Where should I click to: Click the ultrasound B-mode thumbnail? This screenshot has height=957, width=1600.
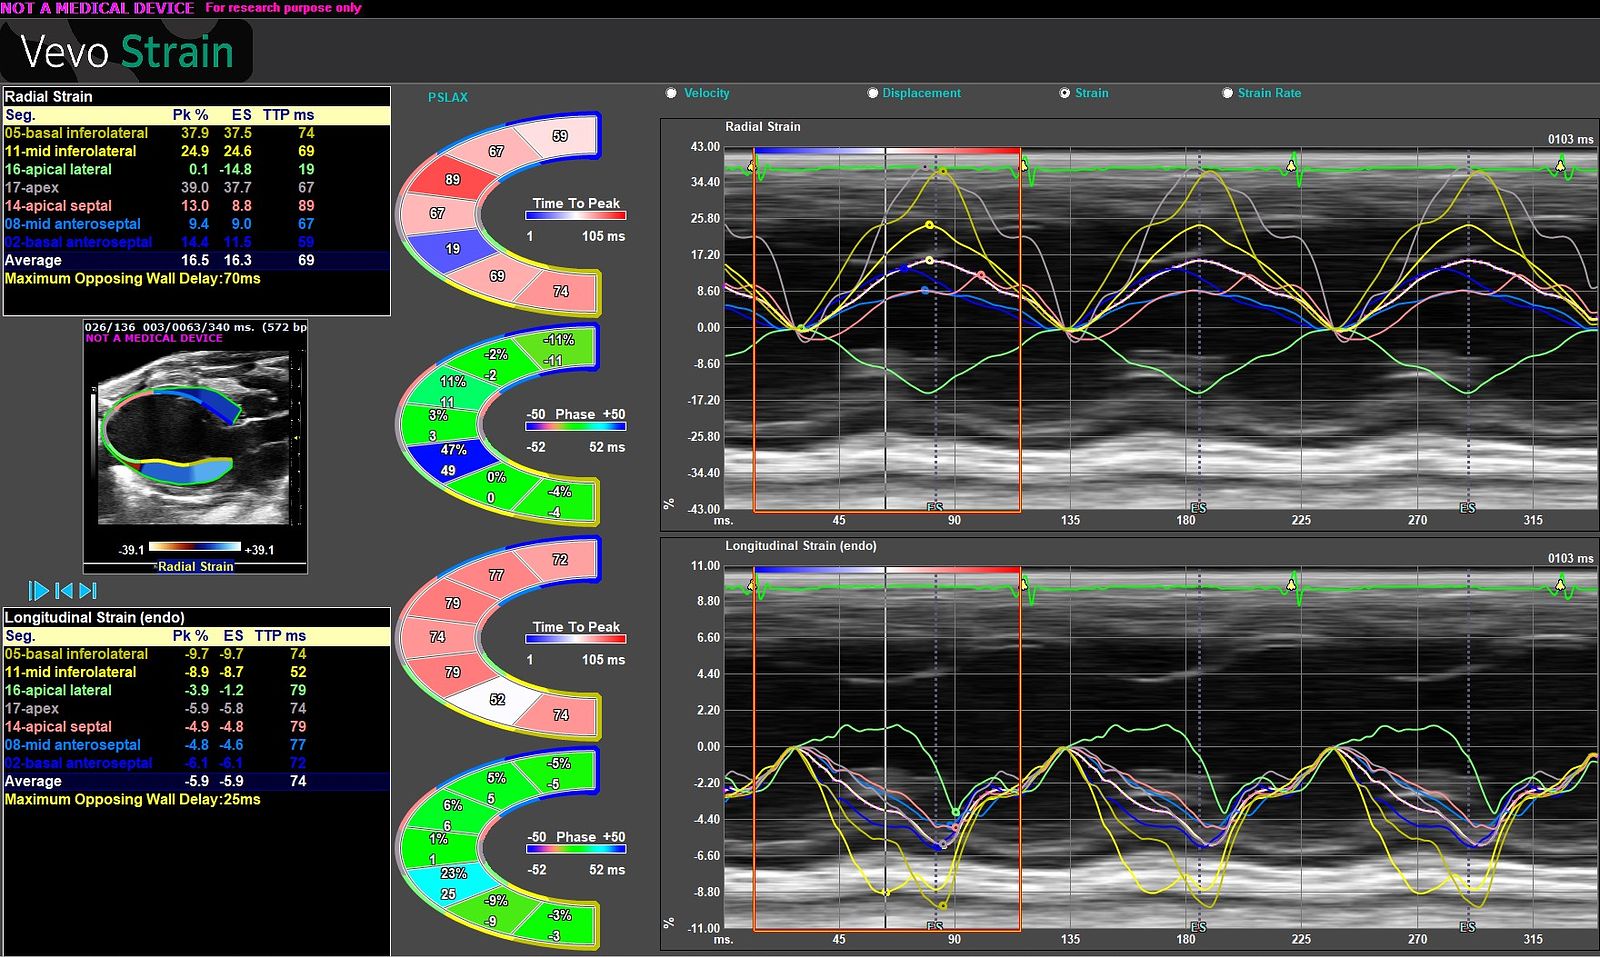pos(195,440)
